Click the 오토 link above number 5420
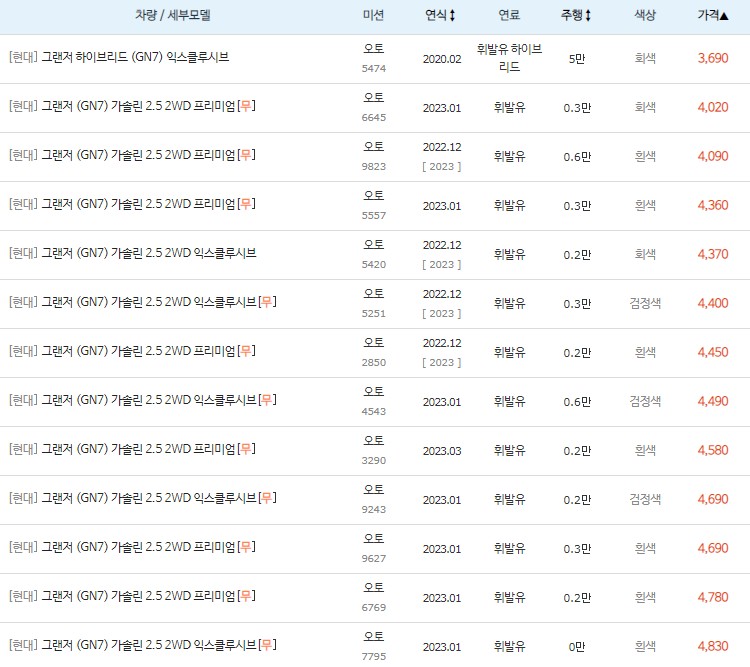This screenshot has width=750, height=667. (374, 244)
